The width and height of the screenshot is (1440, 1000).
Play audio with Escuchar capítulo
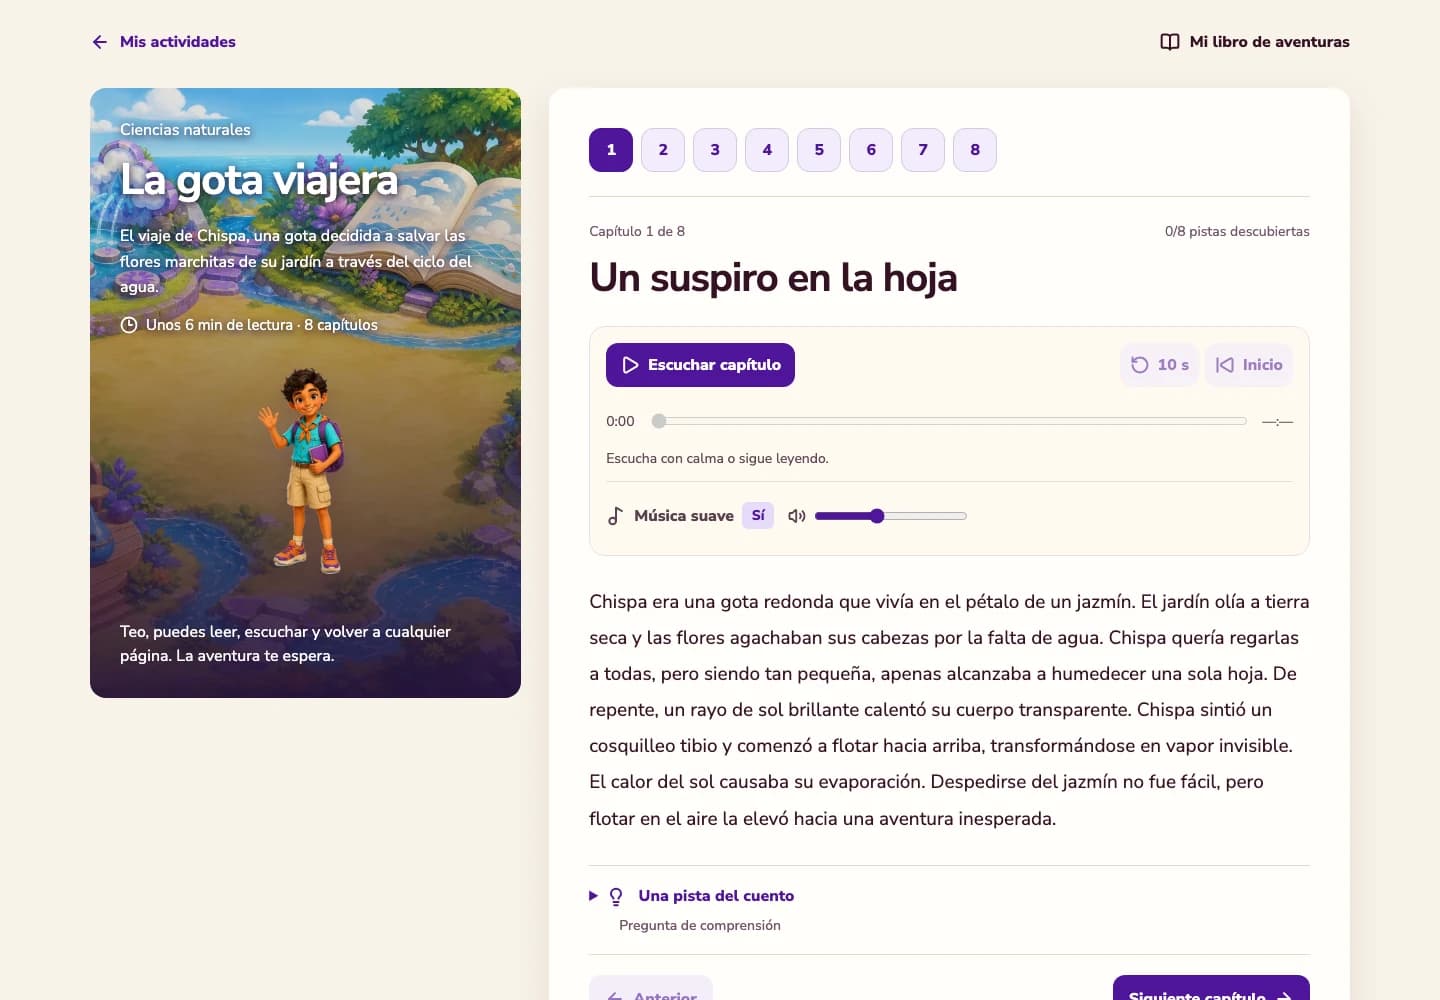coord(700,365)
